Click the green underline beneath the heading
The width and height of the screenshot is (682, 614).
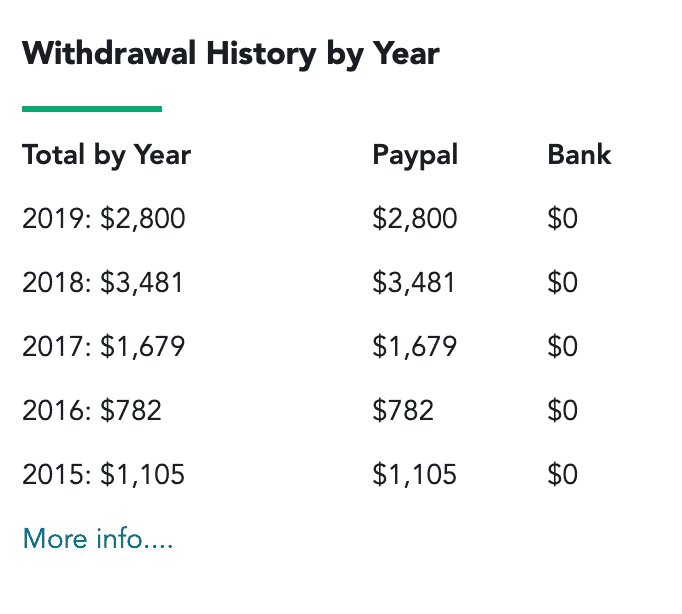point(92,109)
